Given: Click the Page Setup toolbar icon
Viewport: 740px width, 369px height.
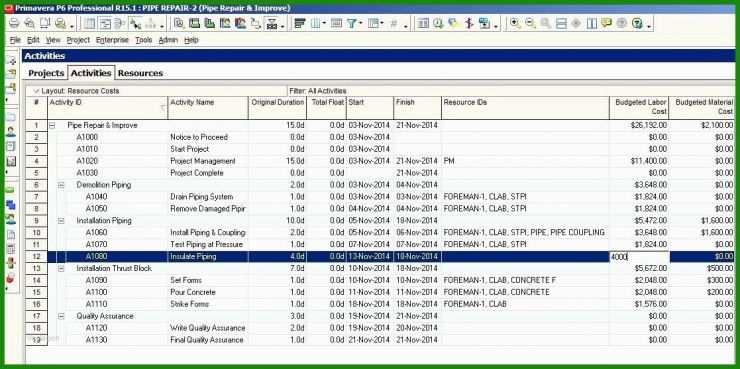Looking at the screenshot, I should [45, 23].
